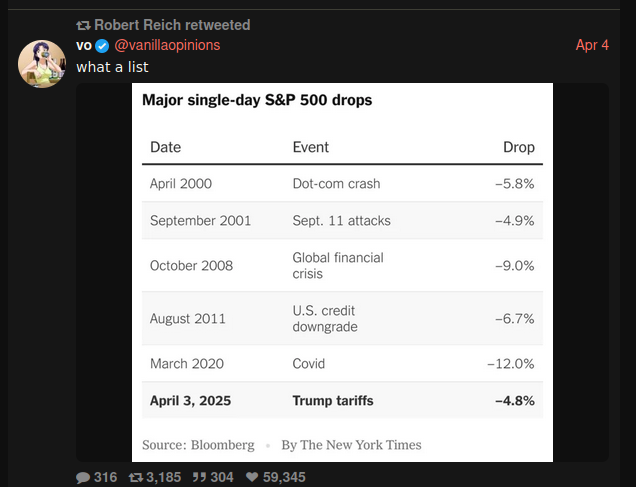636x487 pixels.
Task: Click the vo display name
Action: (x=84, y=45)
